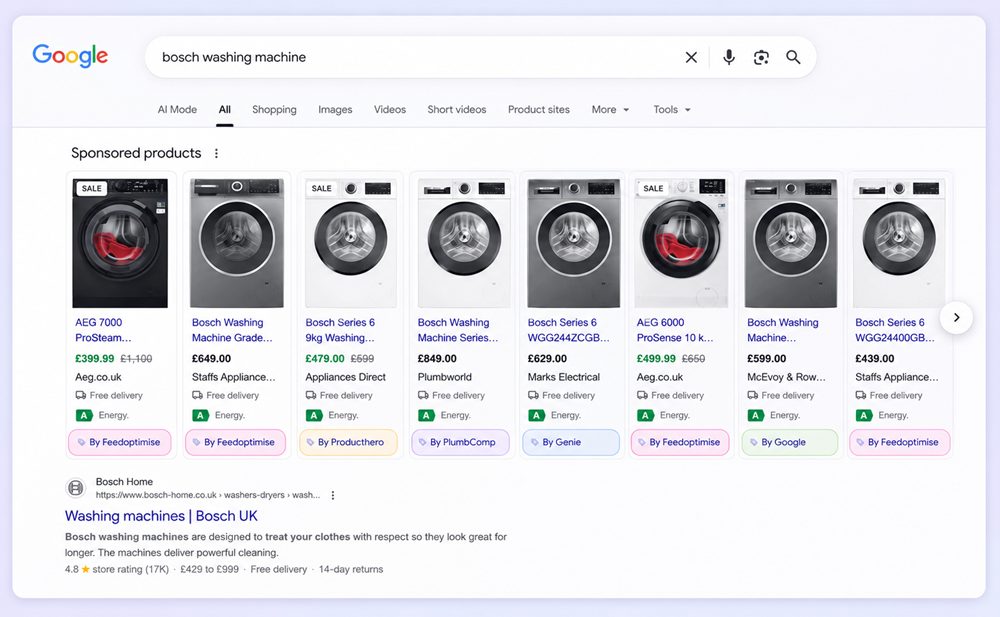The height and width of the screenshot is (617, 1000).
Task: Click the magnifying glass search icon
Action: 793,57
